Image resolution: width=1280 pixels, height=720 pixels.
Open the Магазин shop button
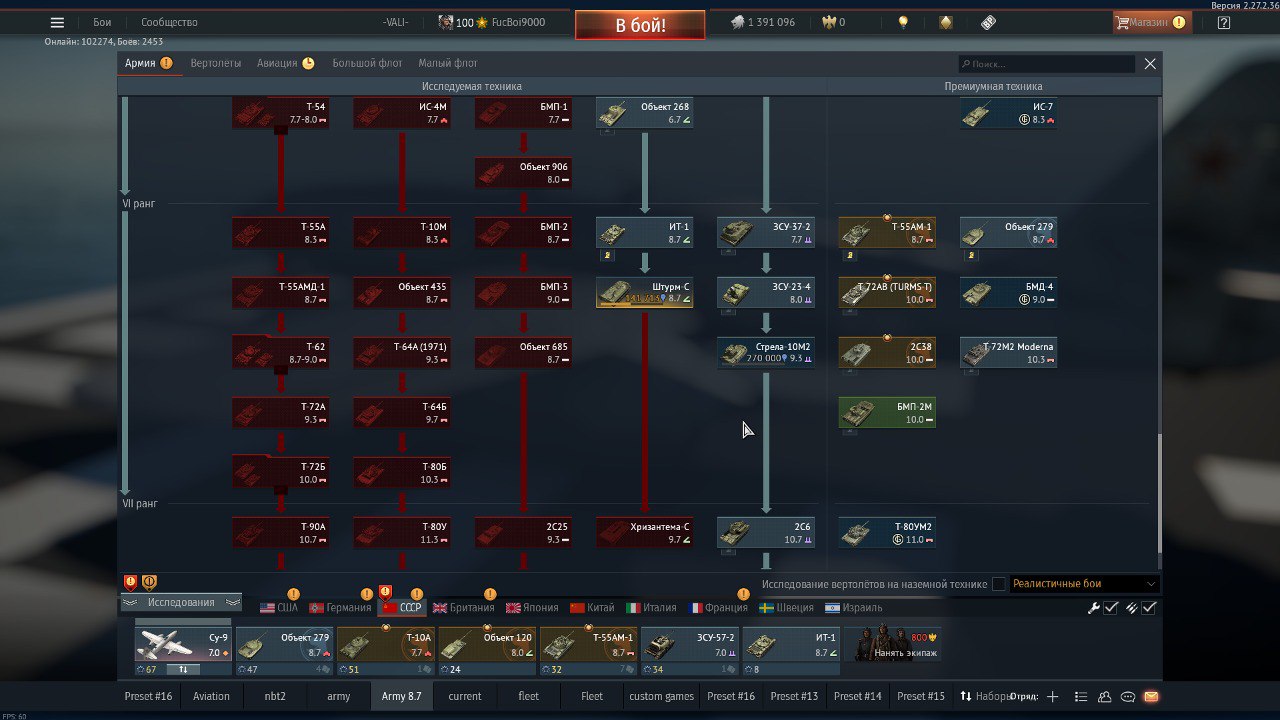pyautogui.click(x=1151, y=22)
